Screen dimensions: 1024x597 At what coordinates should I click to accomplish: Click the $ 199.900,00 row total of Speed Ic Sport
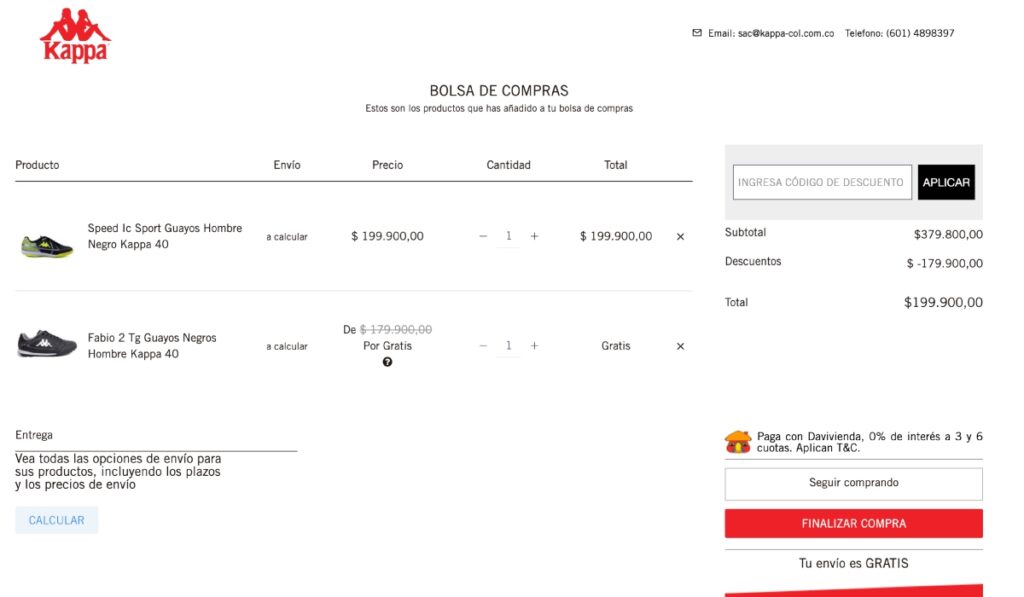pyautogui.click(x=616, y=236)
